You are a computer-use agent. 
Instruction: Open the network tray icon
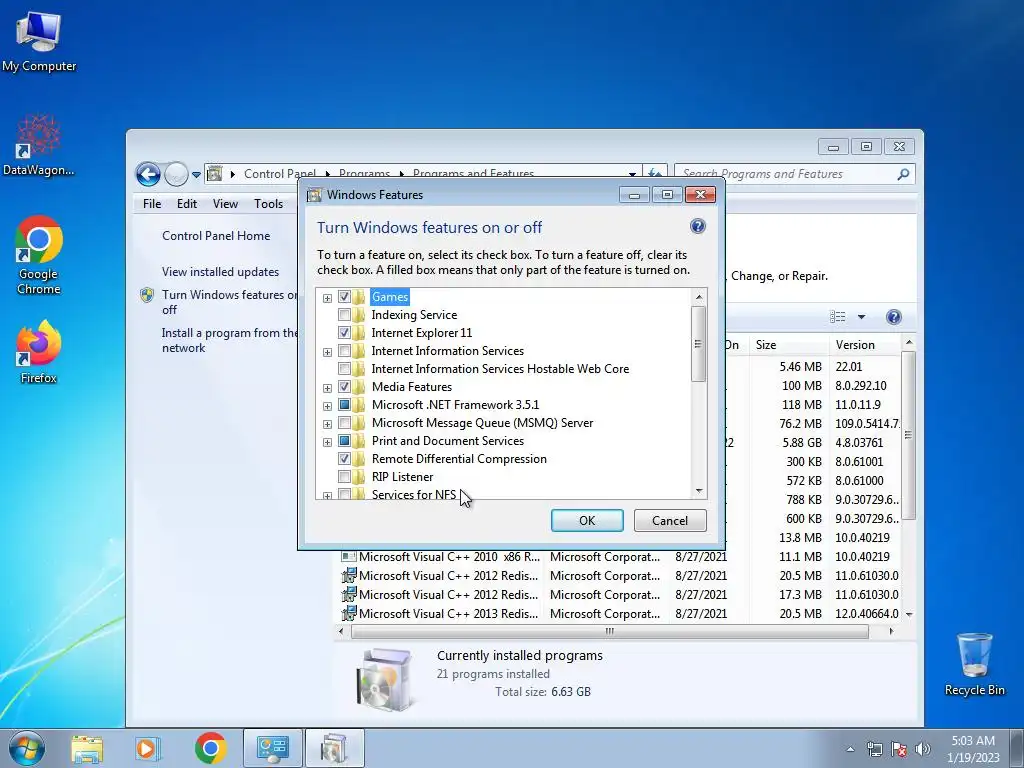click(x=874, y=749)
